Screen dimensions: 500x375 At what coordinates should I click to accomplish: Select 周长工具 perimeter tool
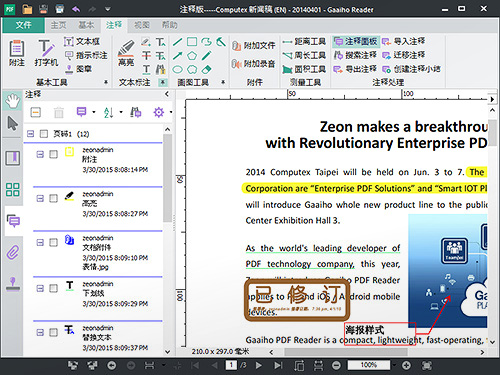pyautogui.click(x=304, y=55)
